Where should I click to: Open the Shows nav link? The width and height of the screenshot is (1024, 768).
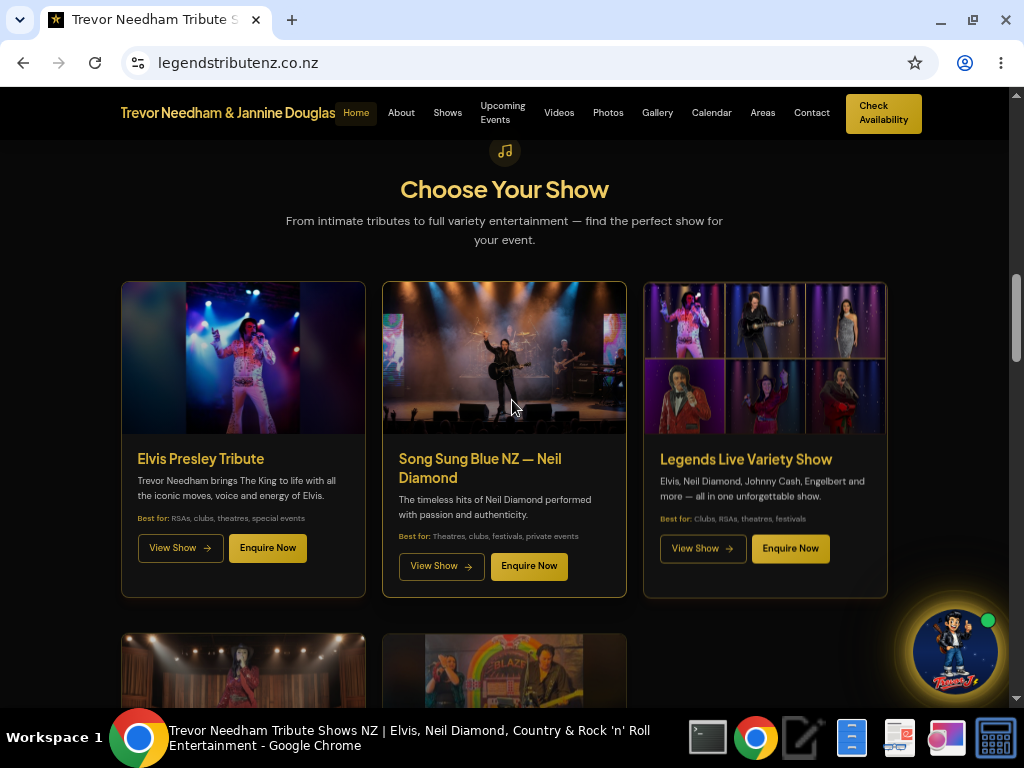[447, 113]
